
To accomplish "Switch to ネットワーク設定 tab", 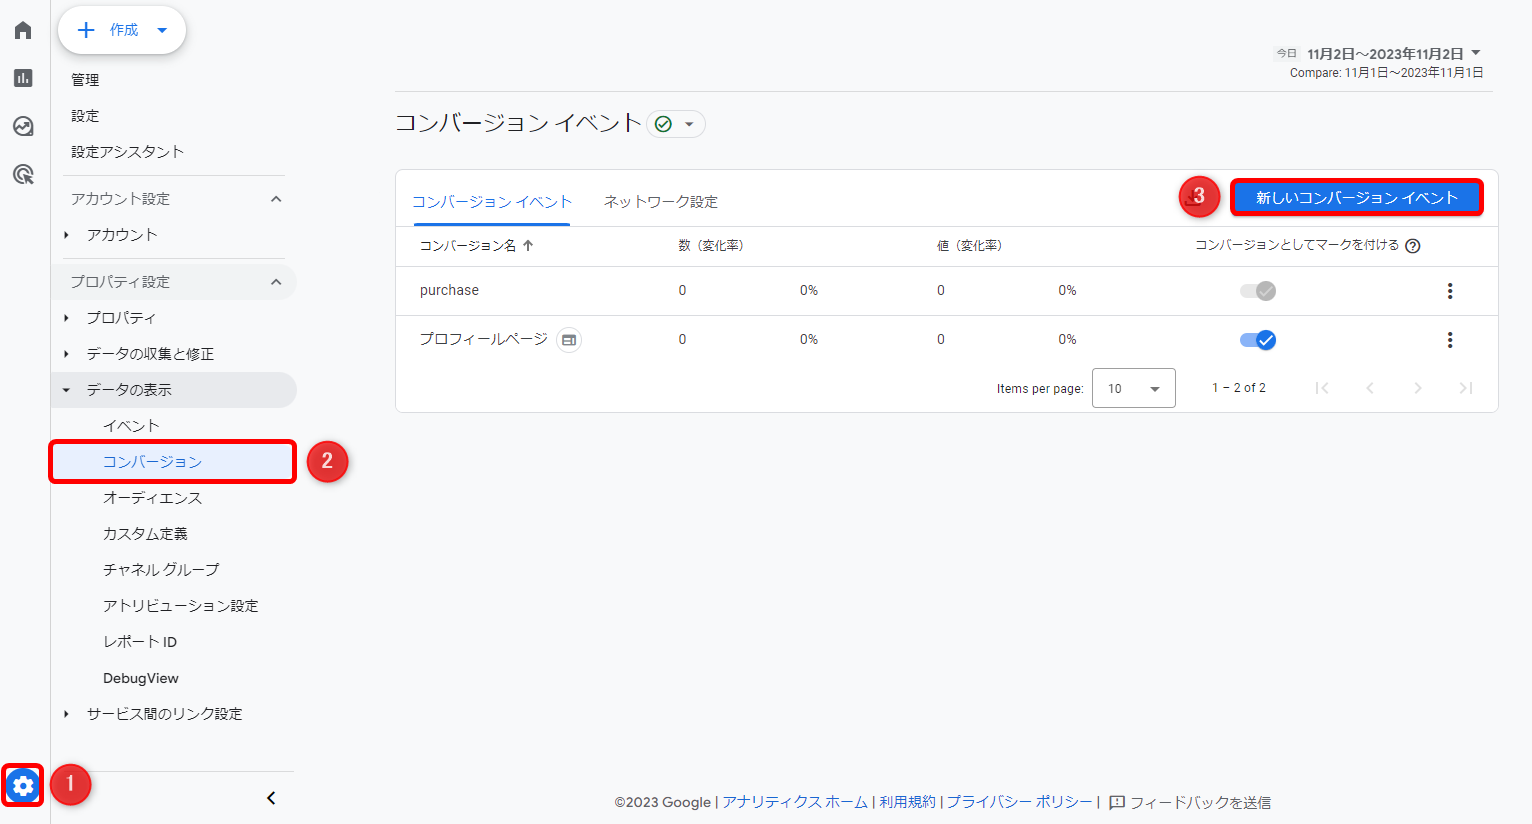I will (x=660, y=202).
